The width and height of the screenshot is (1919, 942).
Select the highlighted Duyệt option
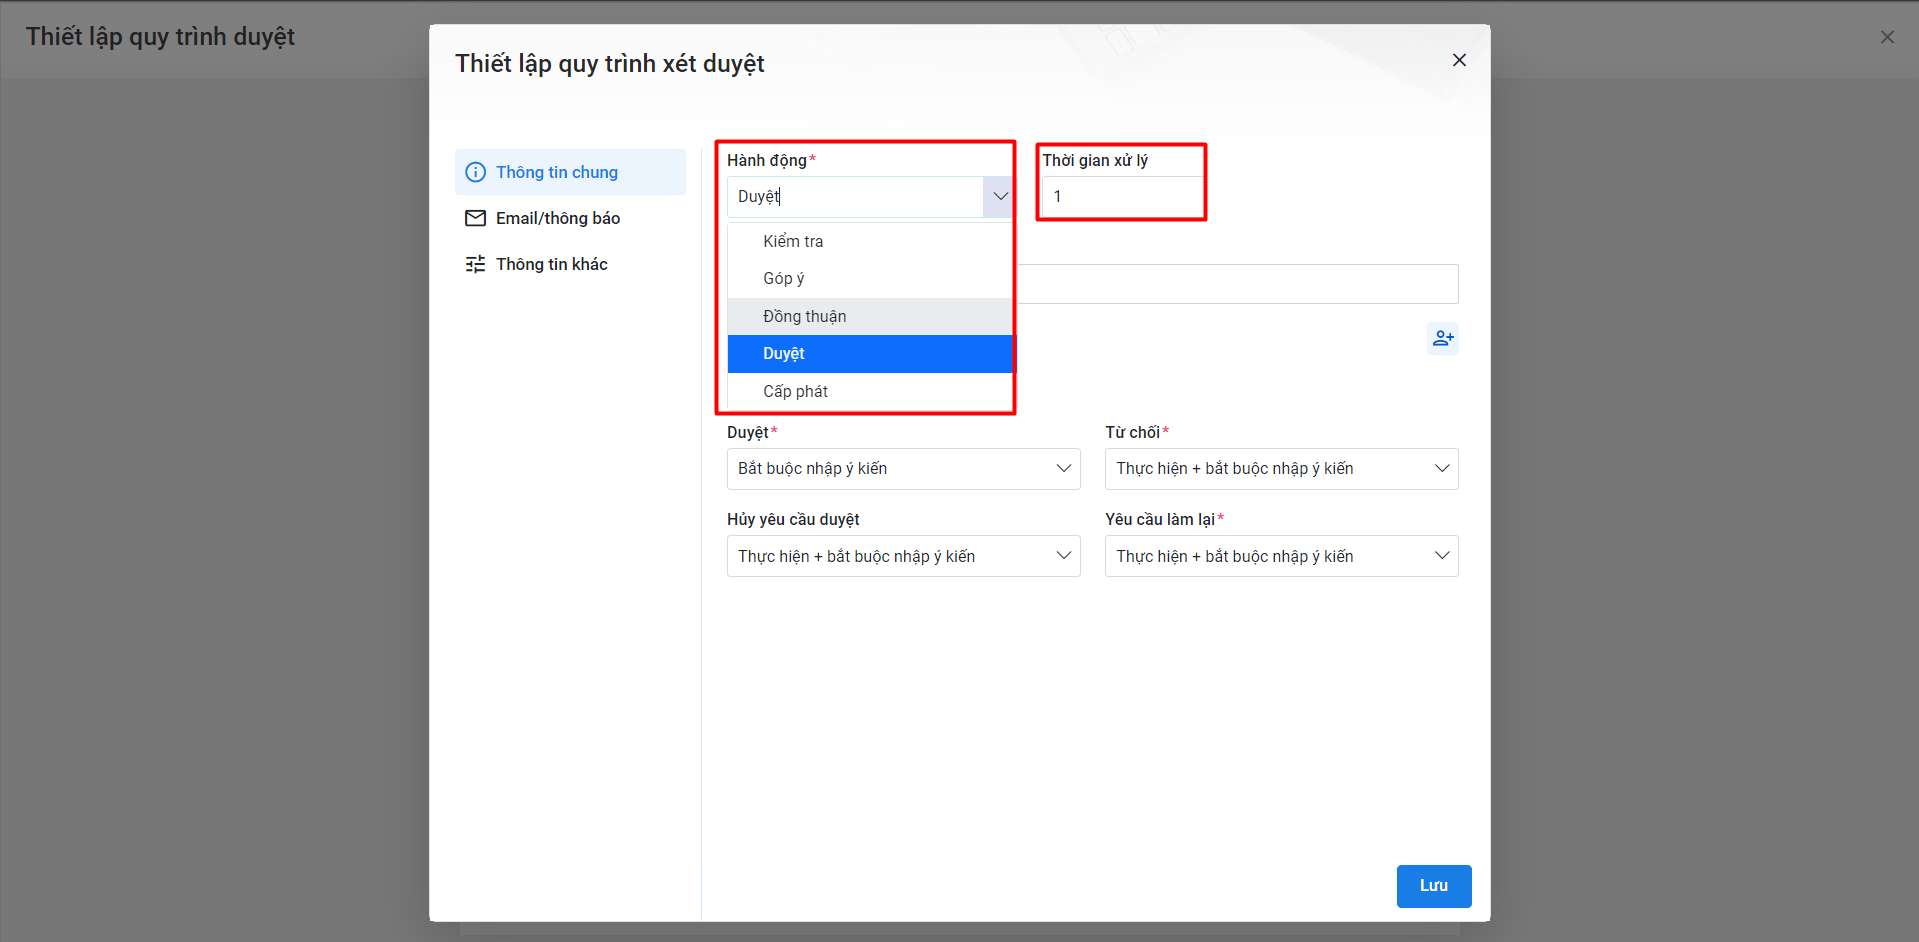(870, 353)
